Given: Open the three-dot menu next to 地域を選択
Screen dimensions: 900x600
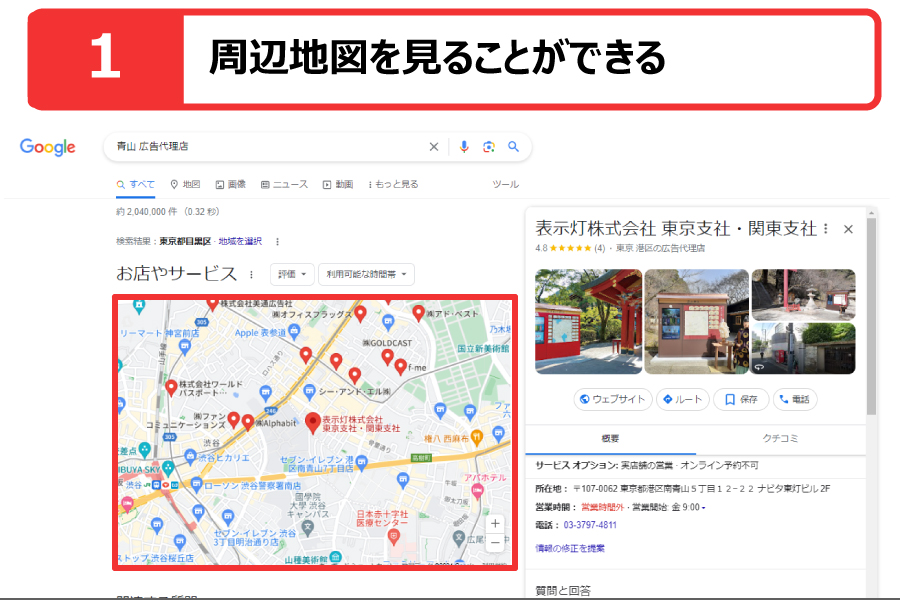Looking at the screenshot, I should pos(277,242).
